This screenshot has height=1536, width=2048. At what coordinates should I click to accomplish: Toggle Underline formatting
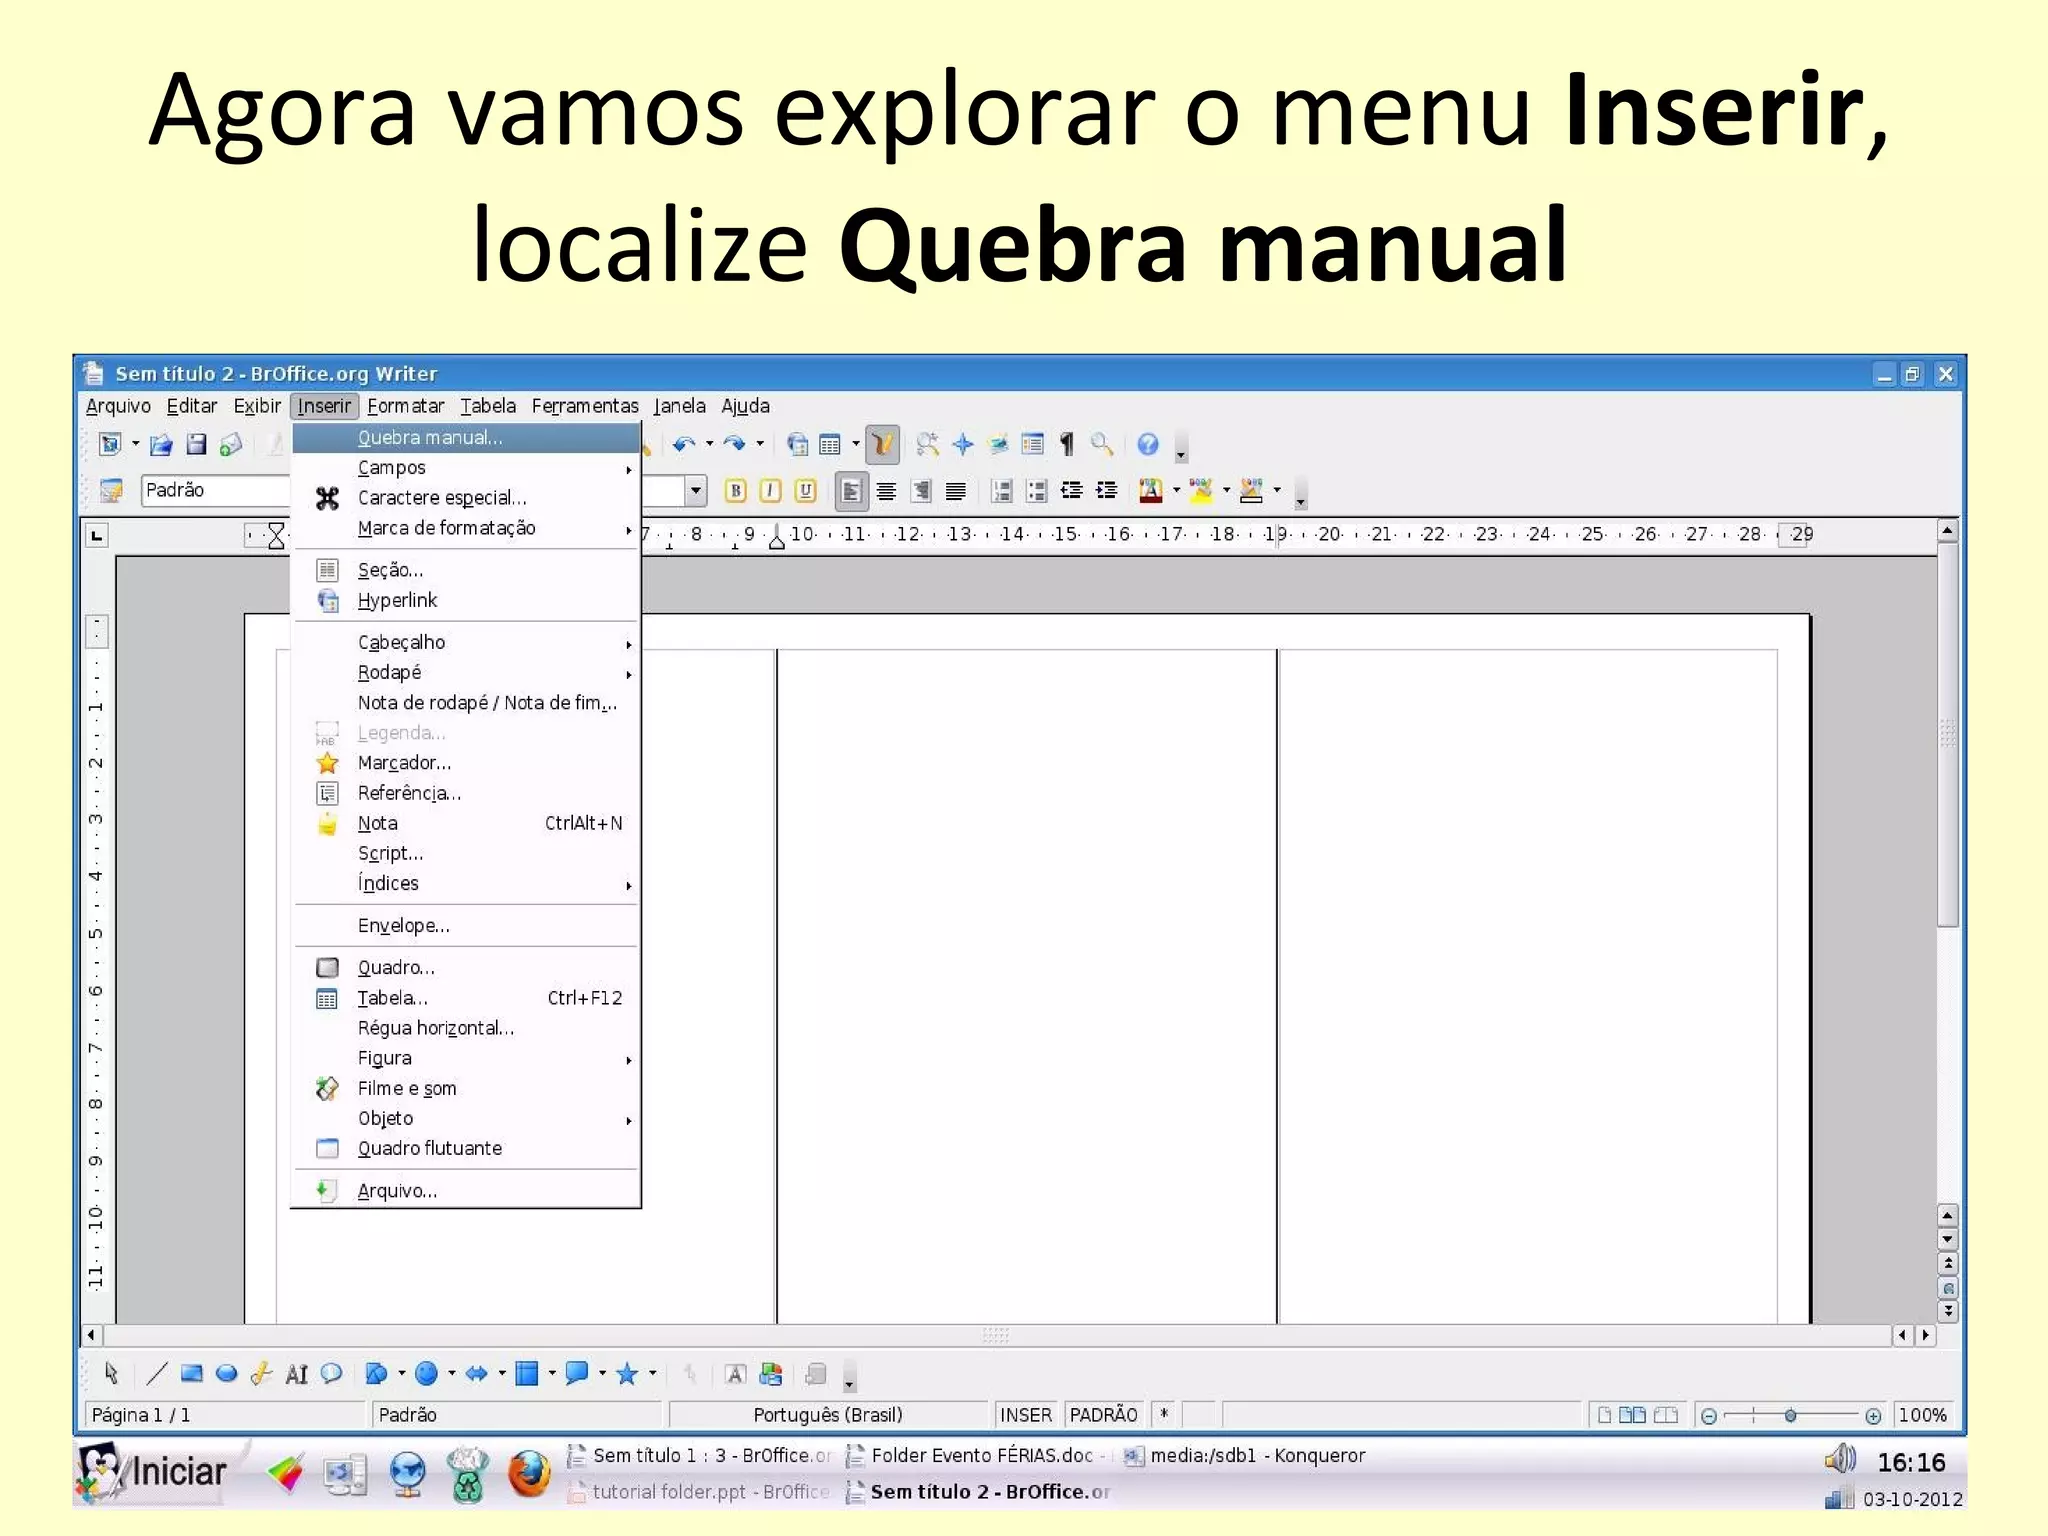pyautogui.click(x=805, y=490)
